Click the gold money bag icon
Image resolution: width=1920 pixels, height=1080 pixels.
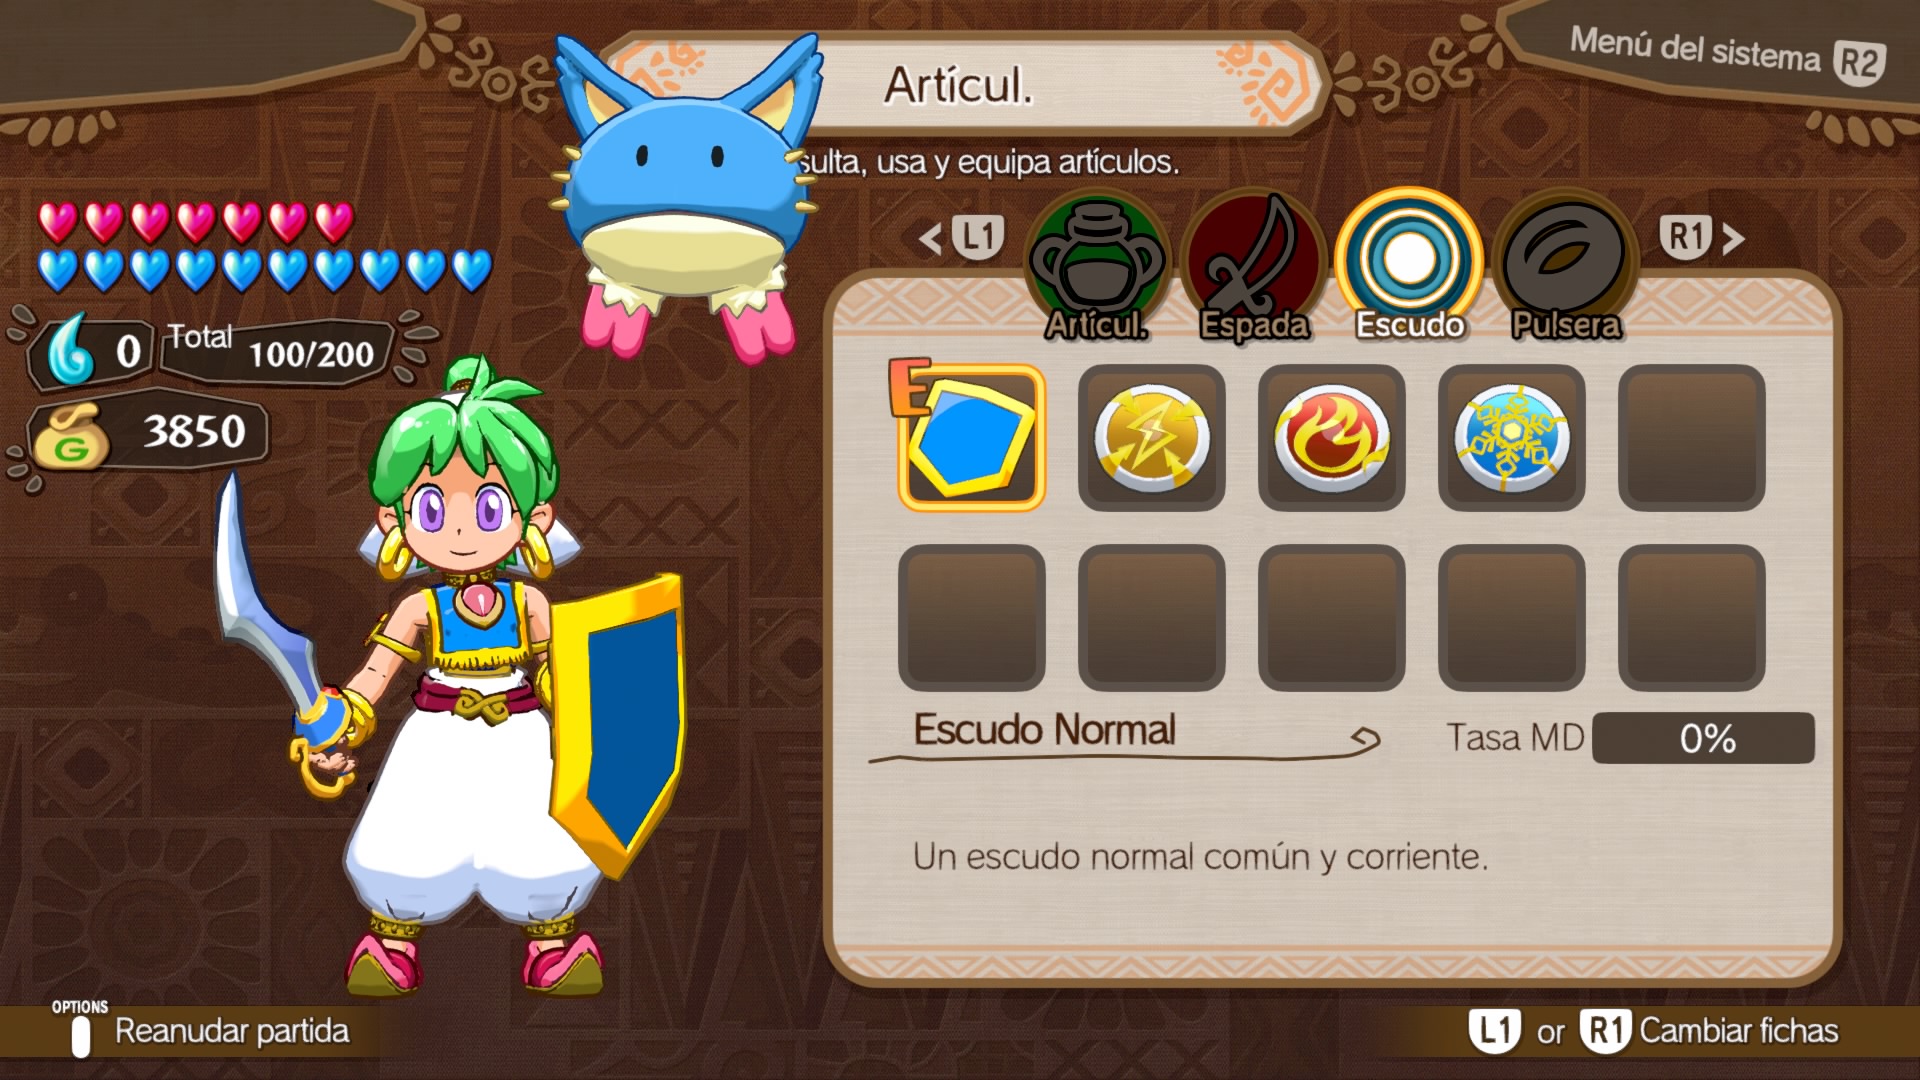pyautogui.click(x=70, y=436)
